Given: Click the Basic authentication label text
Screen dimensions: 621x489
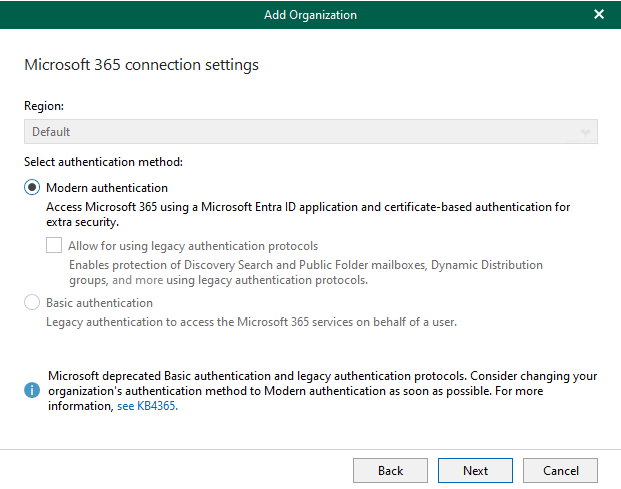Looking at the screenshot, I should [x=99, y=303].
